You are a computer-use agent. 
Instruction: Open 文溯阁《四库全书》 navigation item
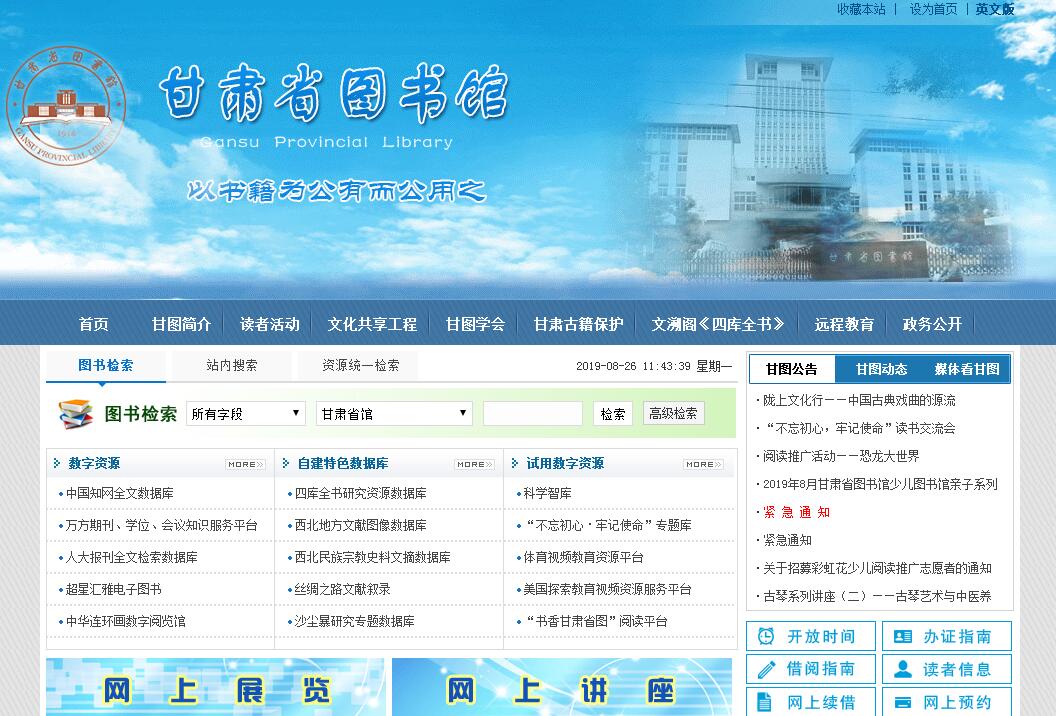(718, 325)
